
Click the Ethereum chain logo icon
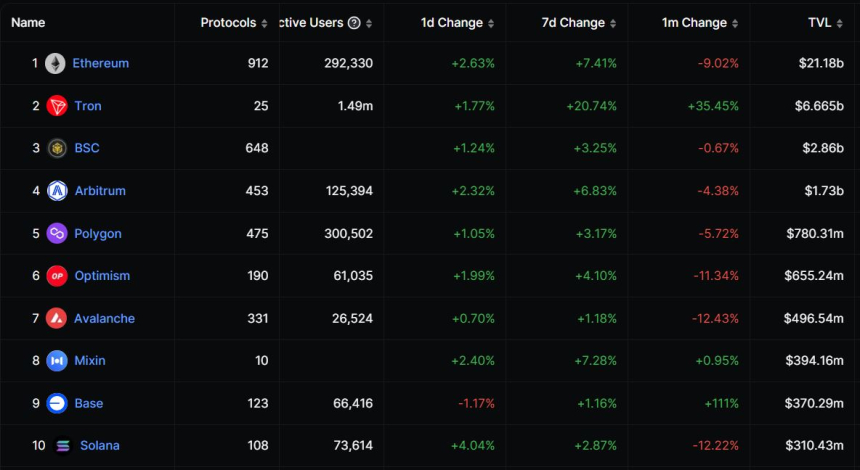(55, 63)
